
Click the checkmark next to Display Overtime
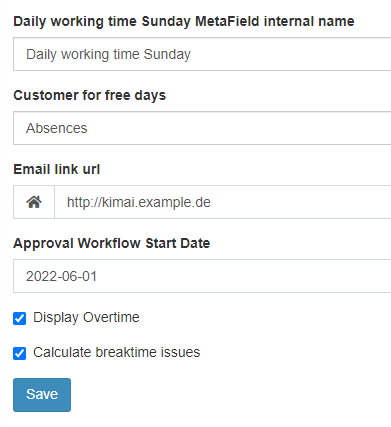(19, 318)
